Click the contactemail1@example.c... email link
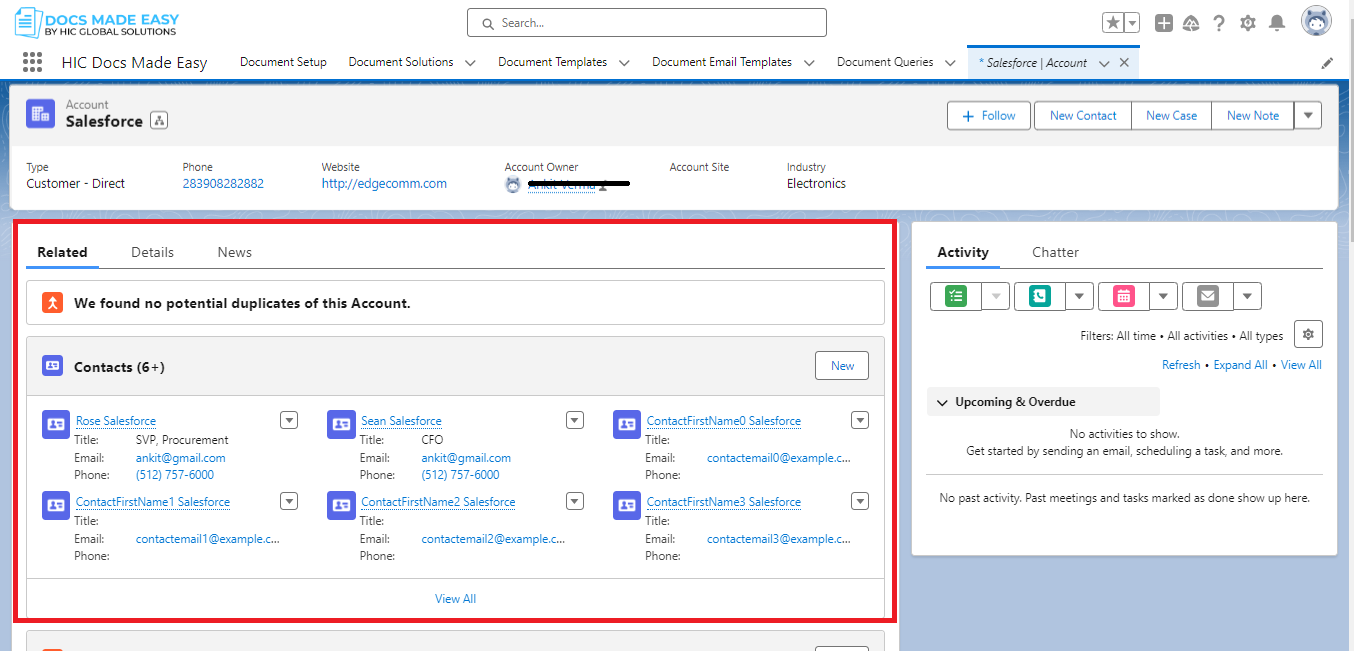Screen dimensions: 1354x651 [x=208, y=538]
